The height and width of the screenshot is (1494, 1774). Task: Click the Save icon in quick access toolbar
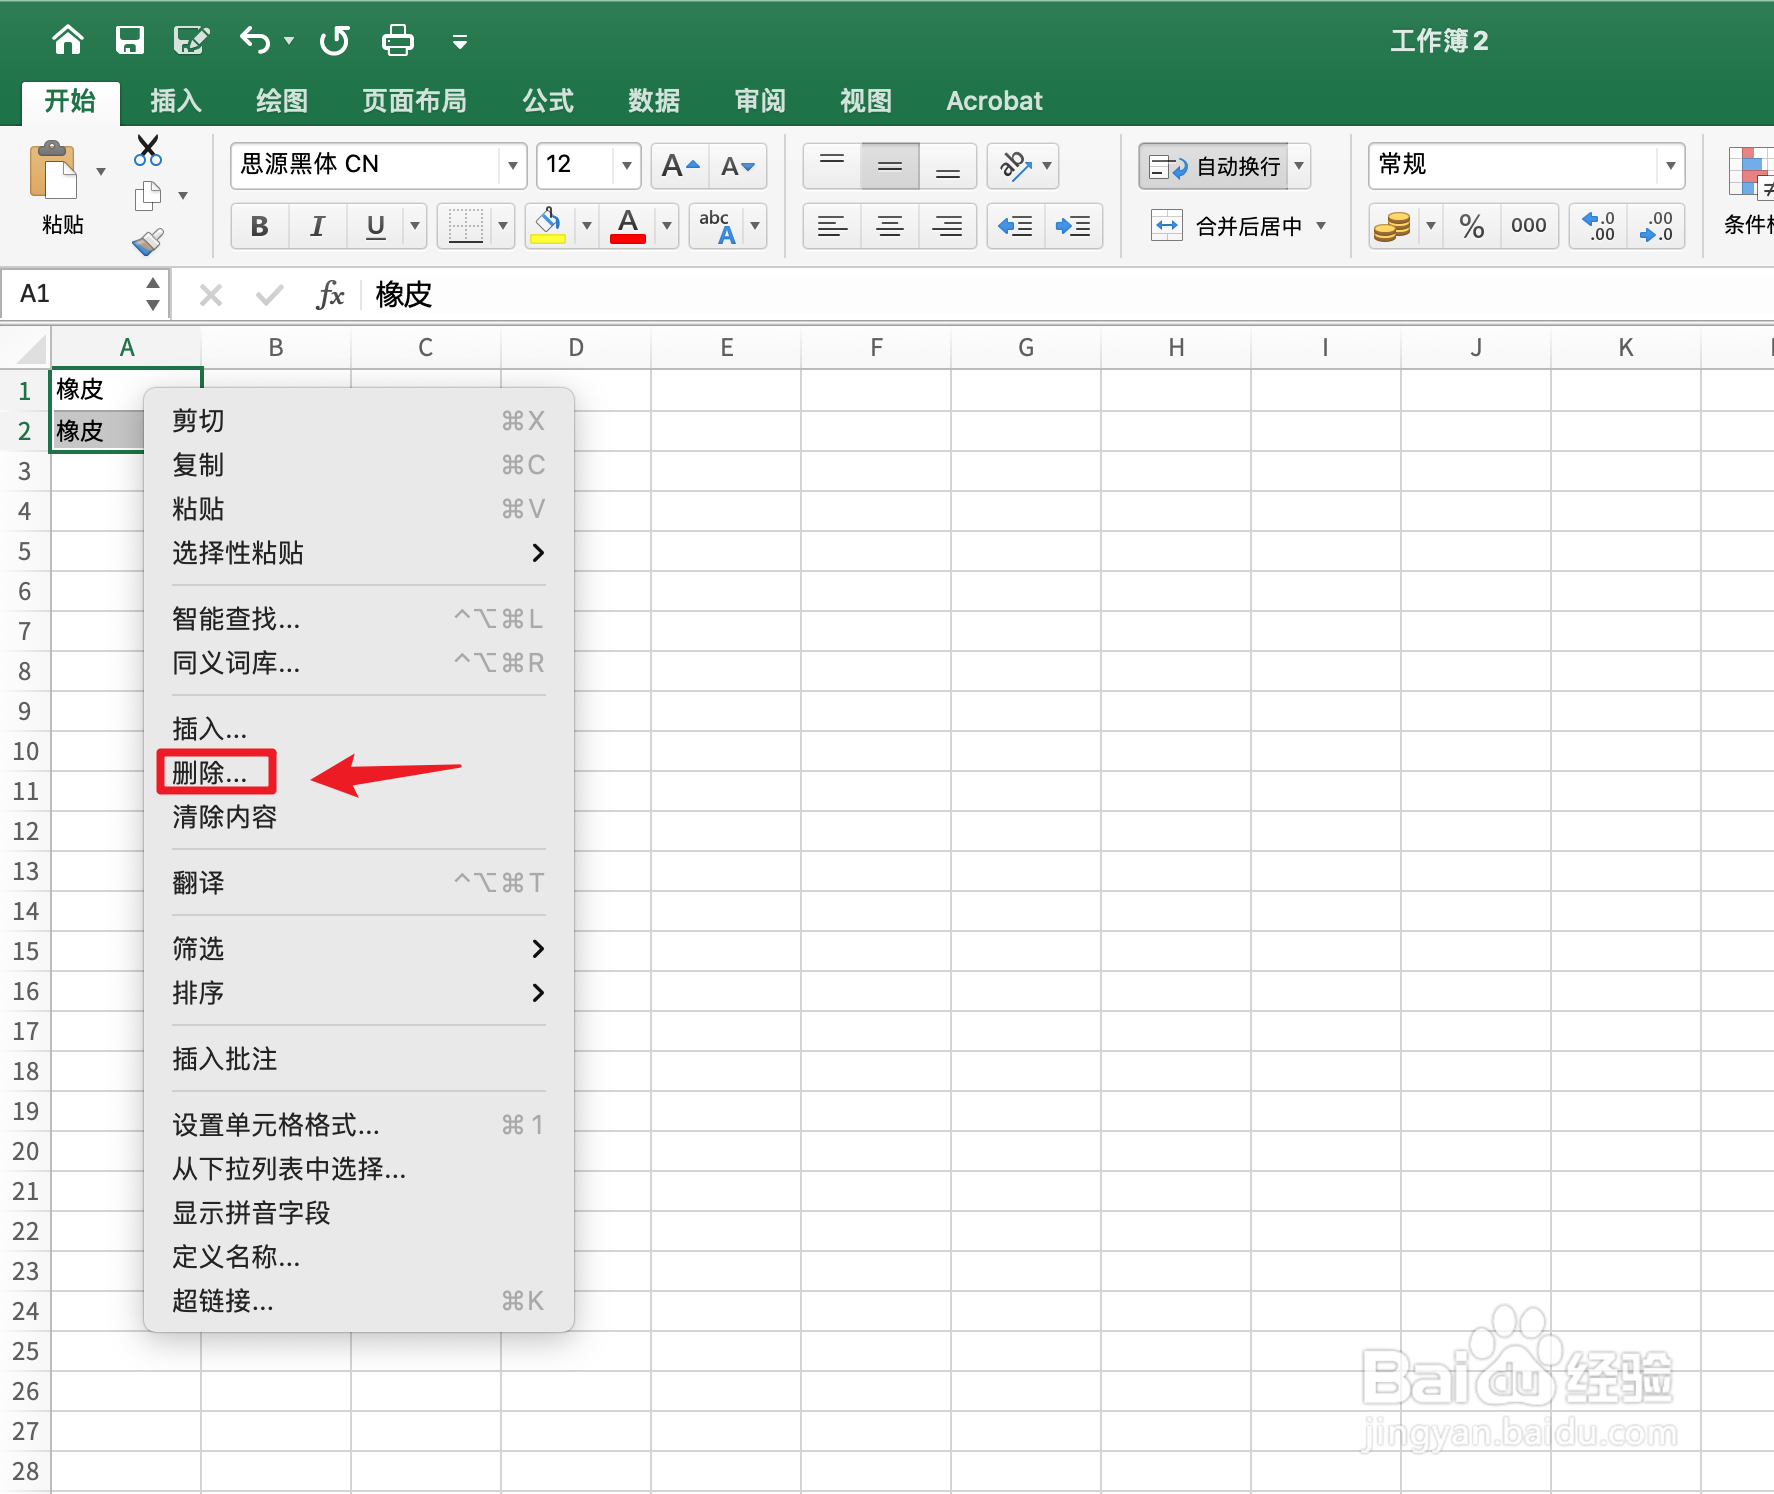coord(130,40)
